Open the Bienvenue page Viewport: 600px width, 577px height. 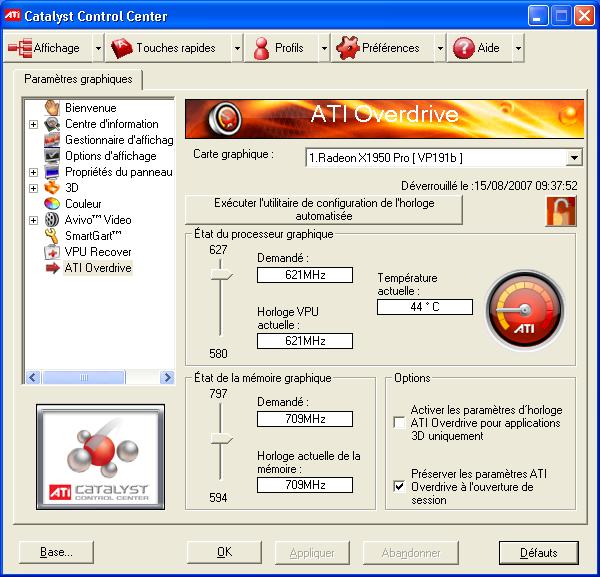pyautogui.click(x=90, y=108)
